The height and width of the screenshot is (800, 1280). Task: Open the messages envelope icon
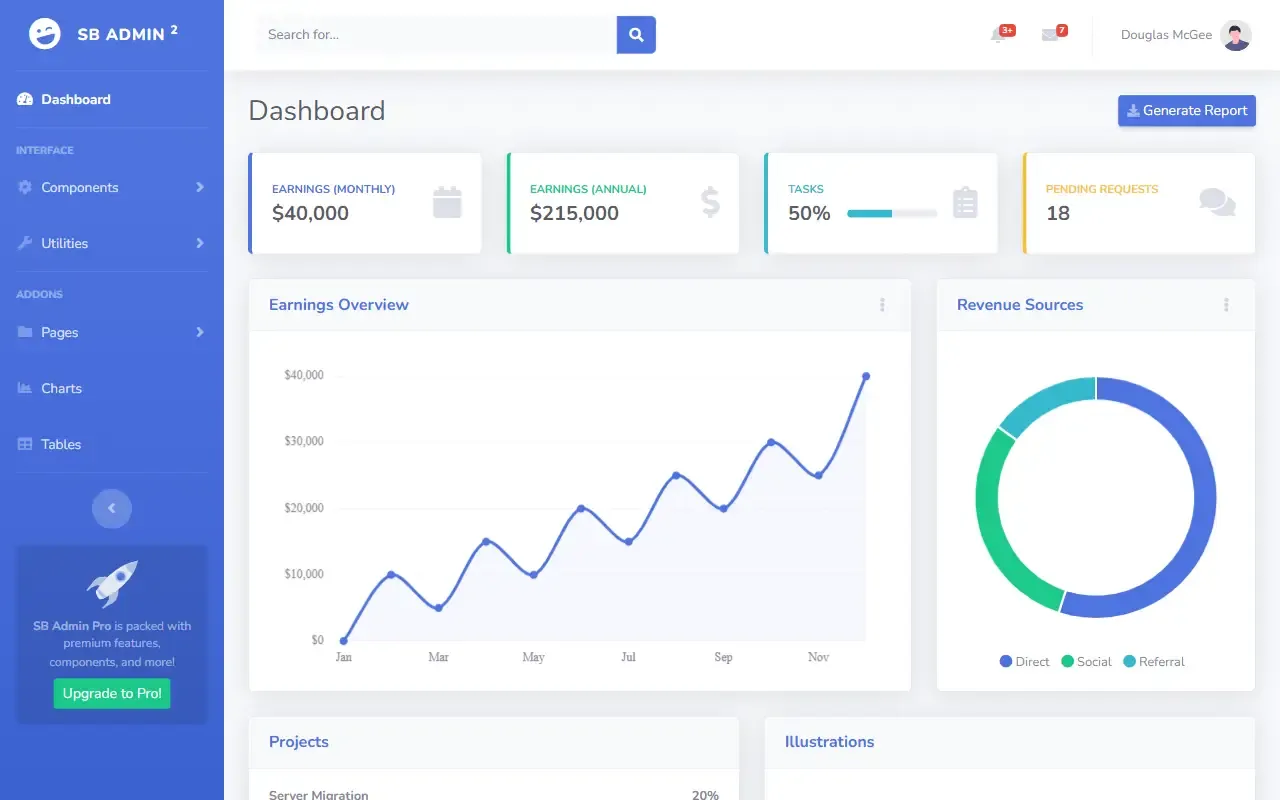pos(1049,35)
